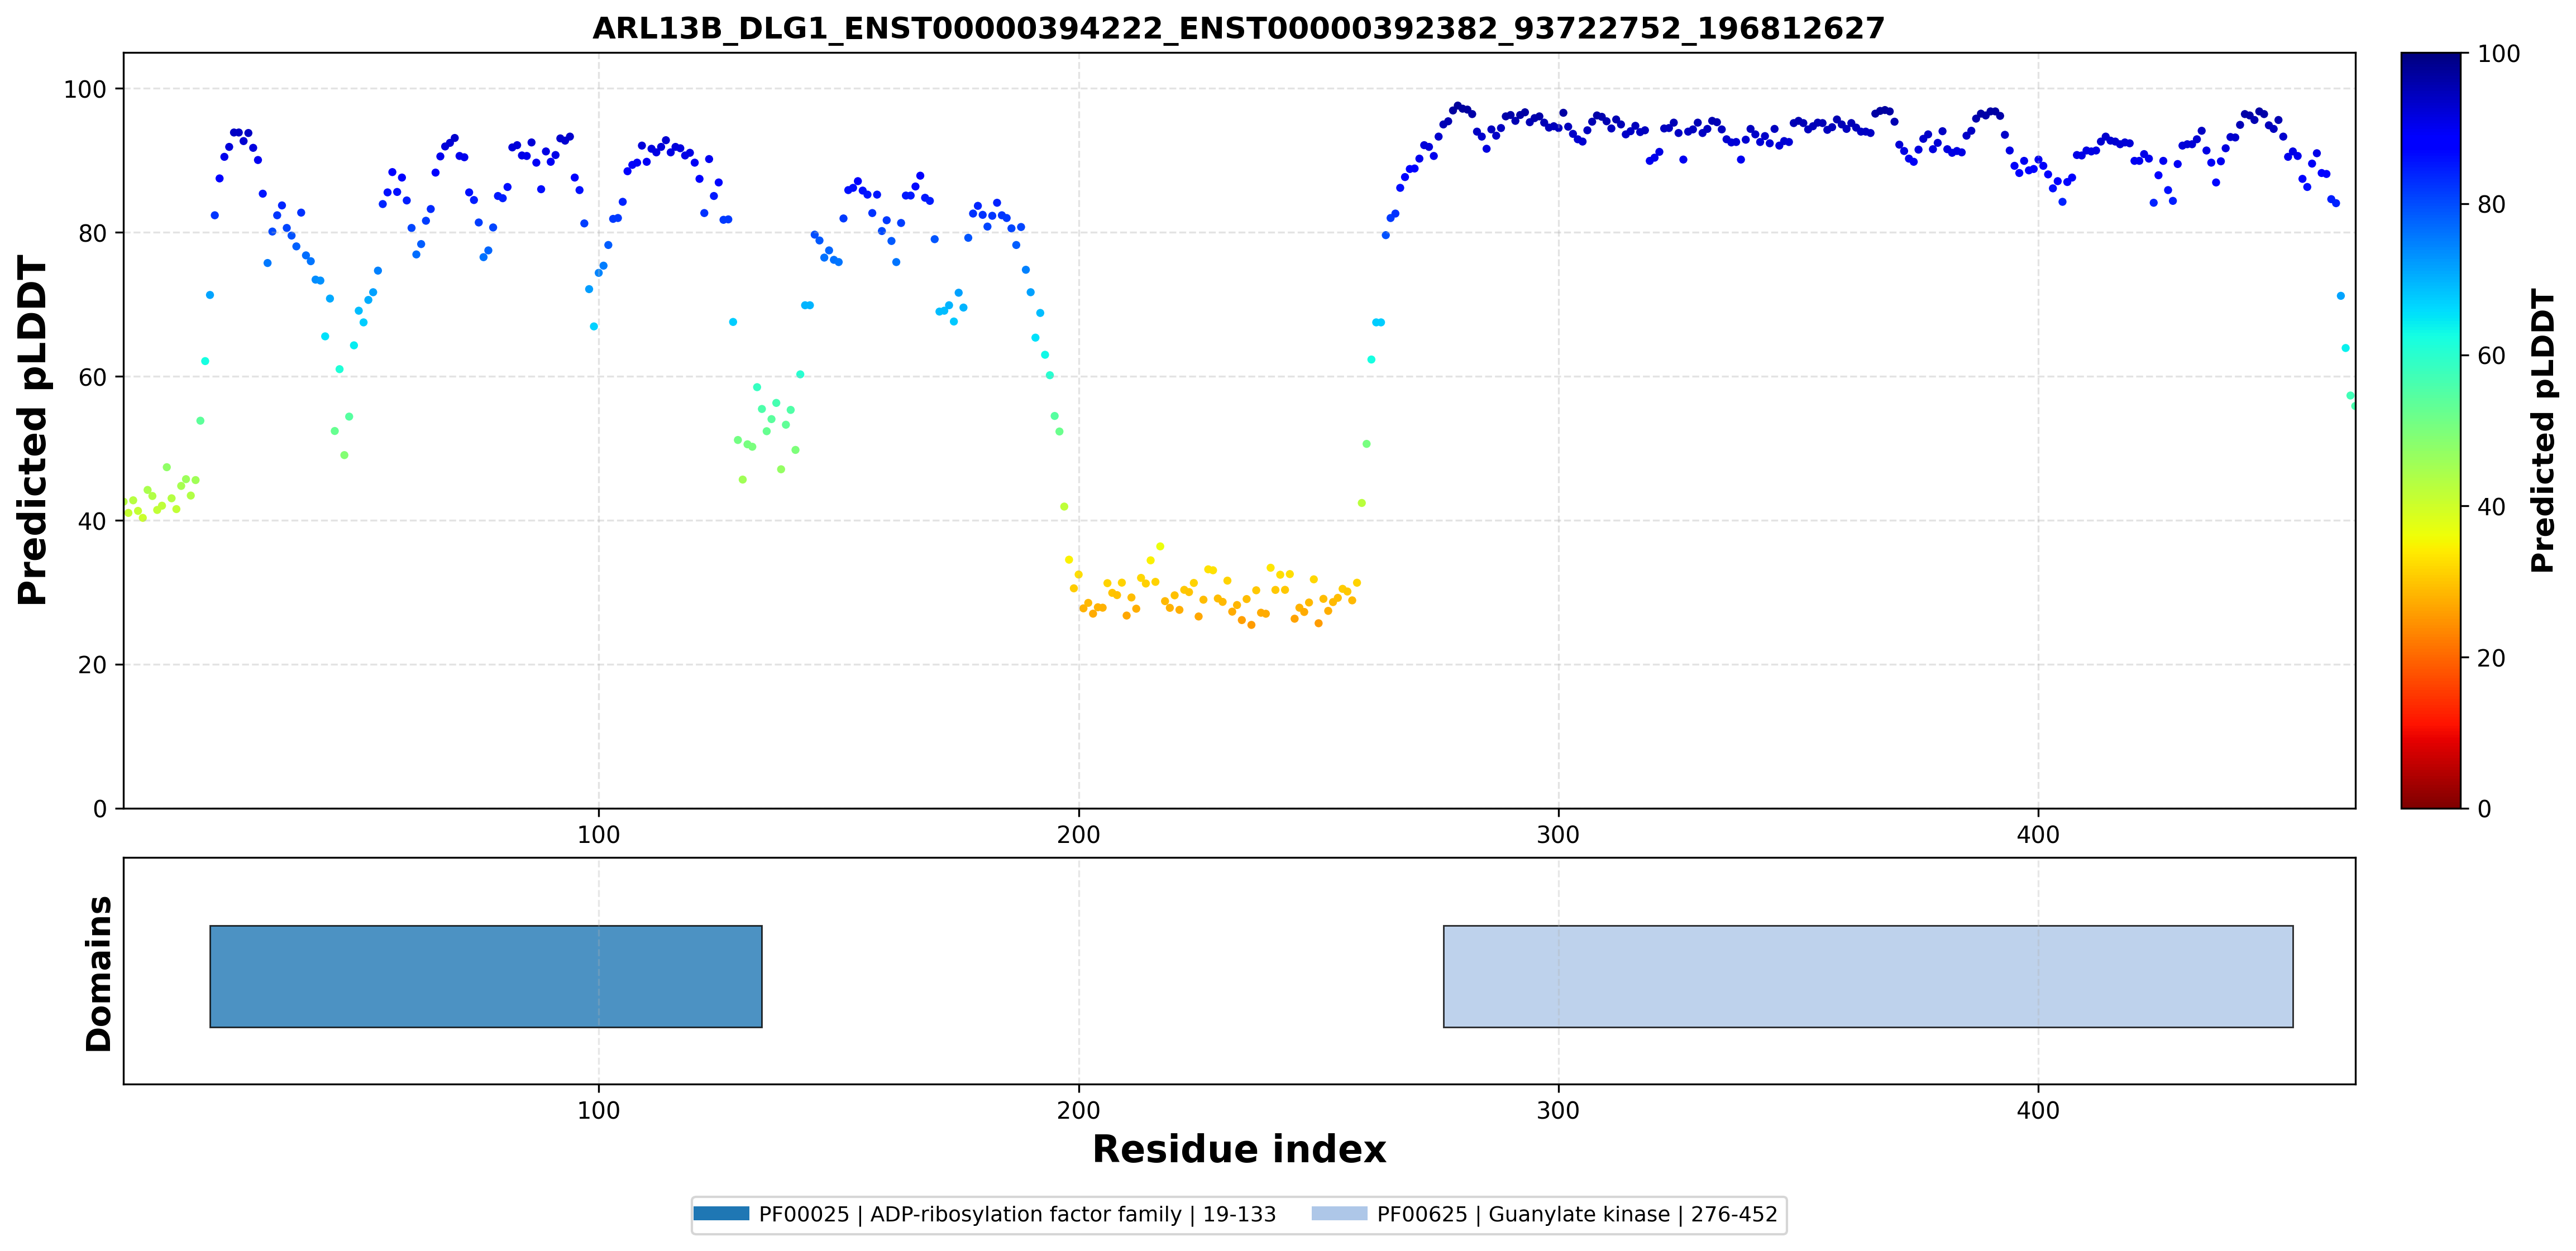Click the Predicted pLDDT colorbar gradient
Screen dimensions: 2576x1251
tap(2431, 430)
